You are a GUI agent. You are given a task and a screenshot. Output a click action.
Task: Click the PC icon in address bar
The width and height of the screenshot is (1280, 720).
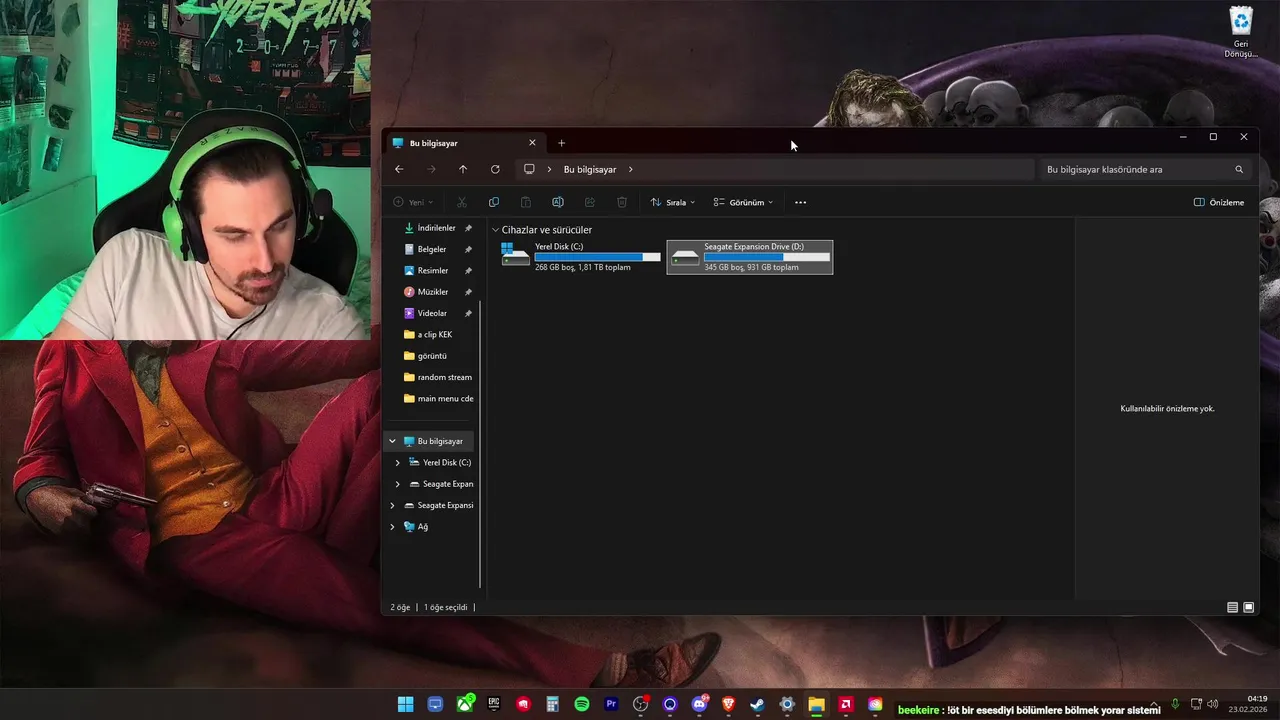pyautogui.click(x=529, y=169)
